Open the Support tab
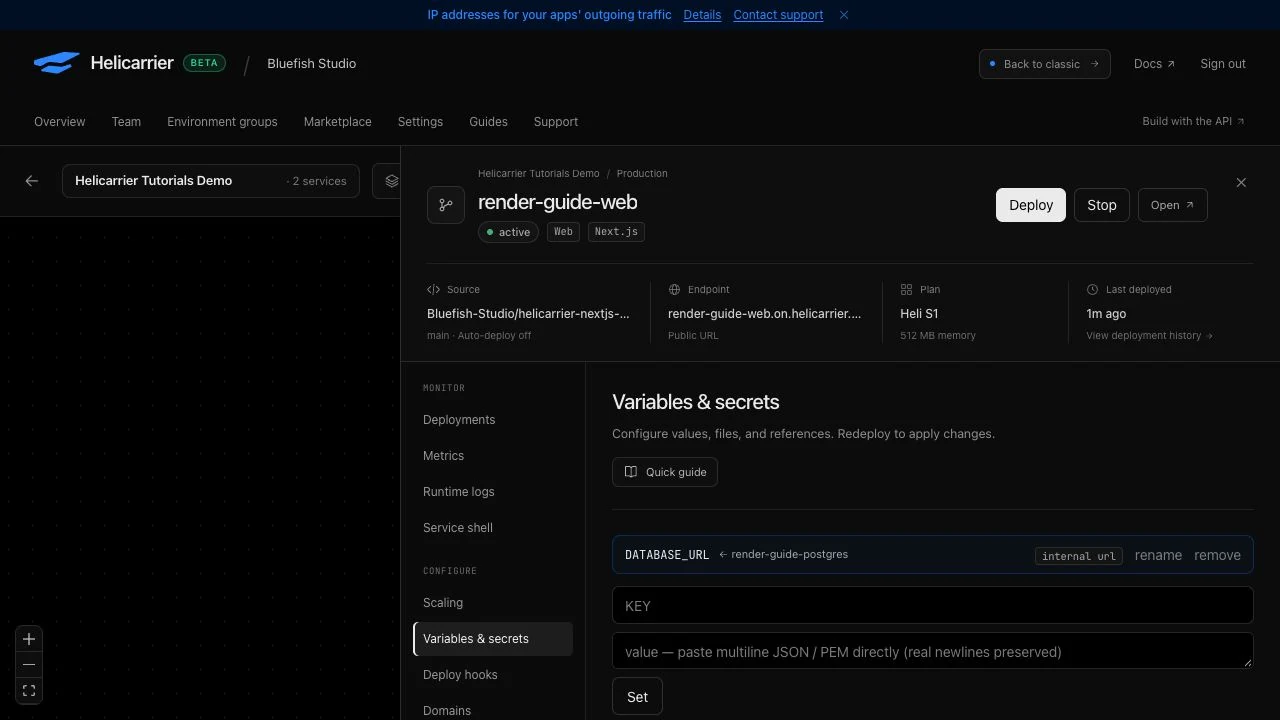The height and width of the screenshot is (720, 1280). (556, 122)
